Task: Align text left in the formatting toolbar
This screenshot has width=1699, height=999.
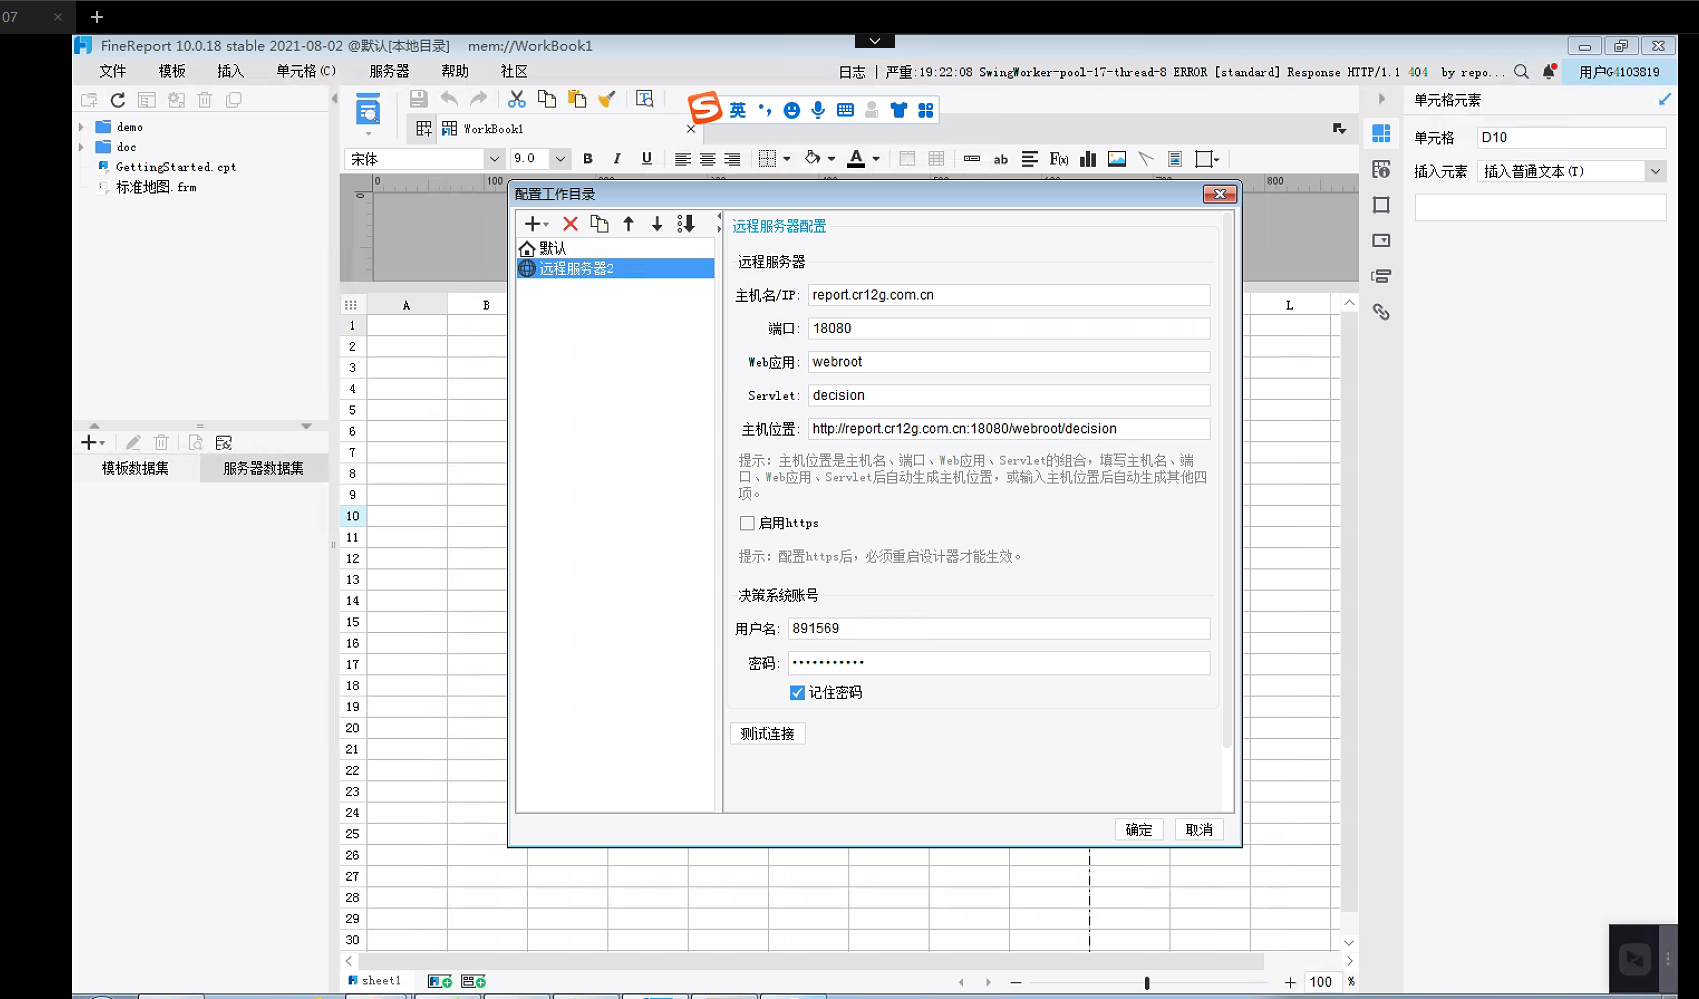Action: click(x=682, y=159)
